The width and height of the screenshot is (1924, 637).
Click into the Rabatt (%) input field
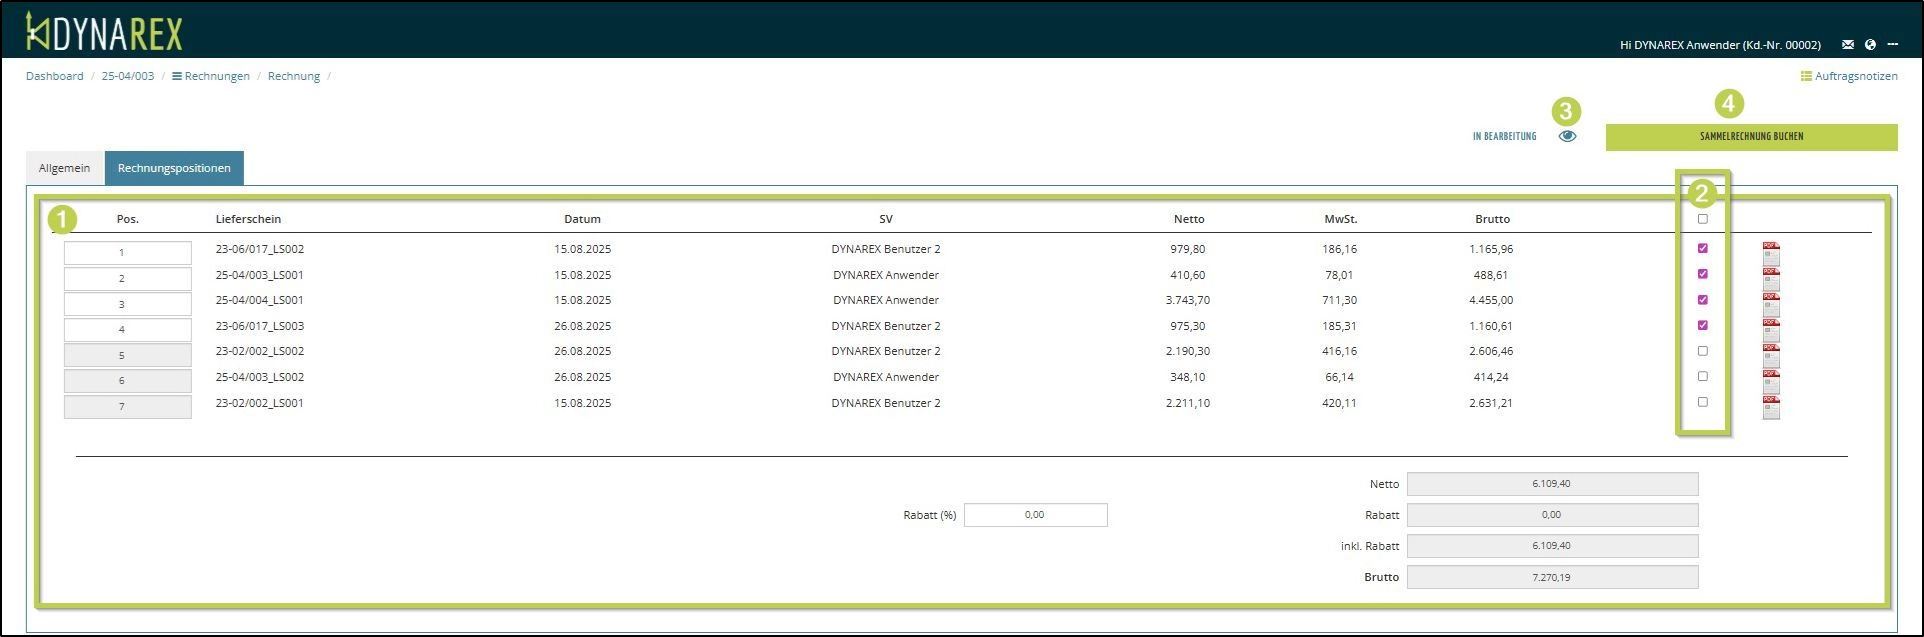click(1035, 515)
